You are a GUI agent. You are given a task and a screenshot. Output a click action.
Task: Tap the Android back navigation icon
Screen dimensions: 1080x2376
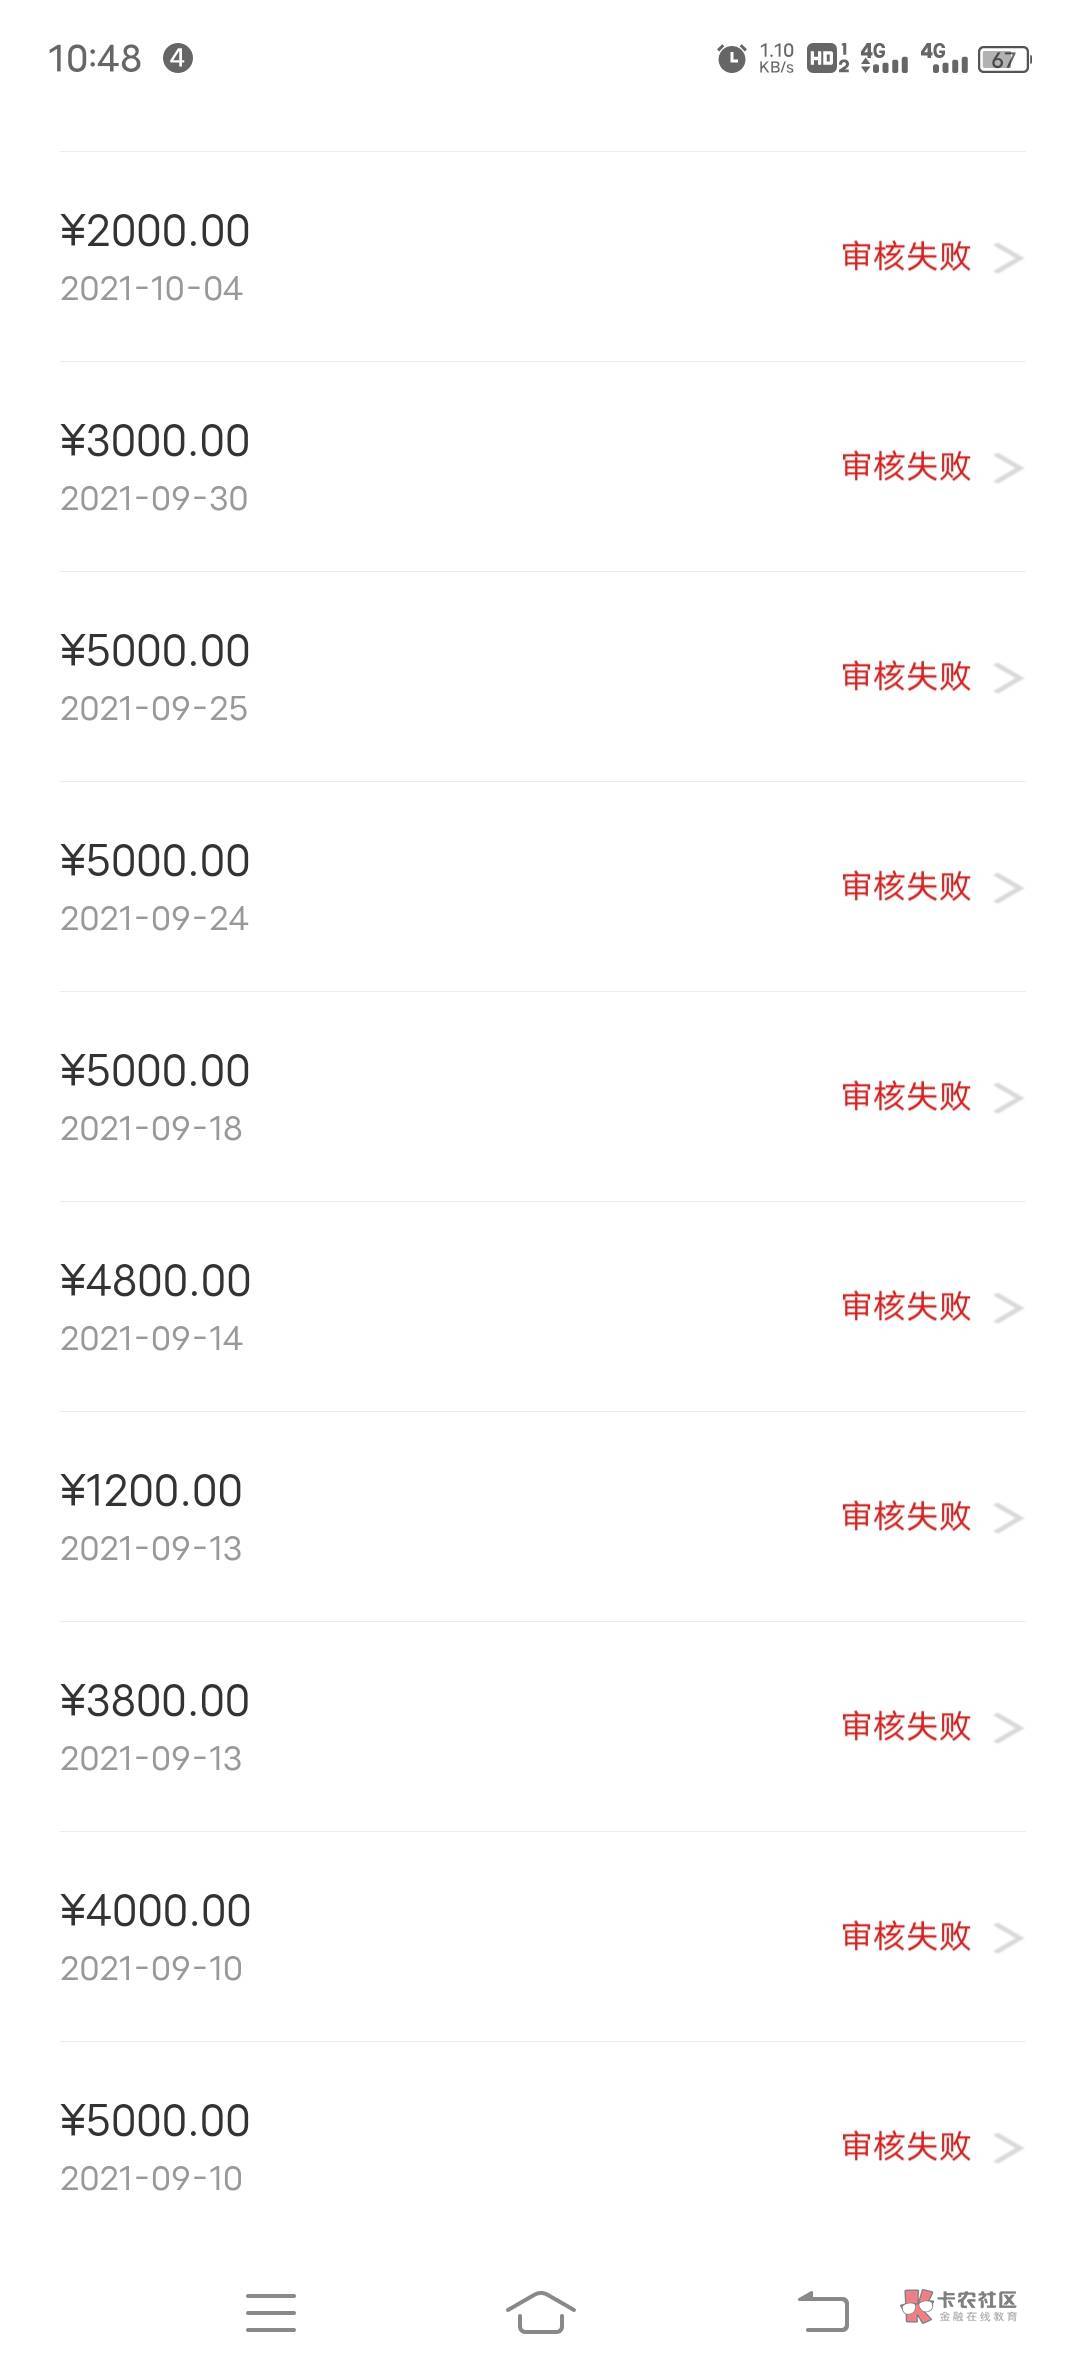823,2312
